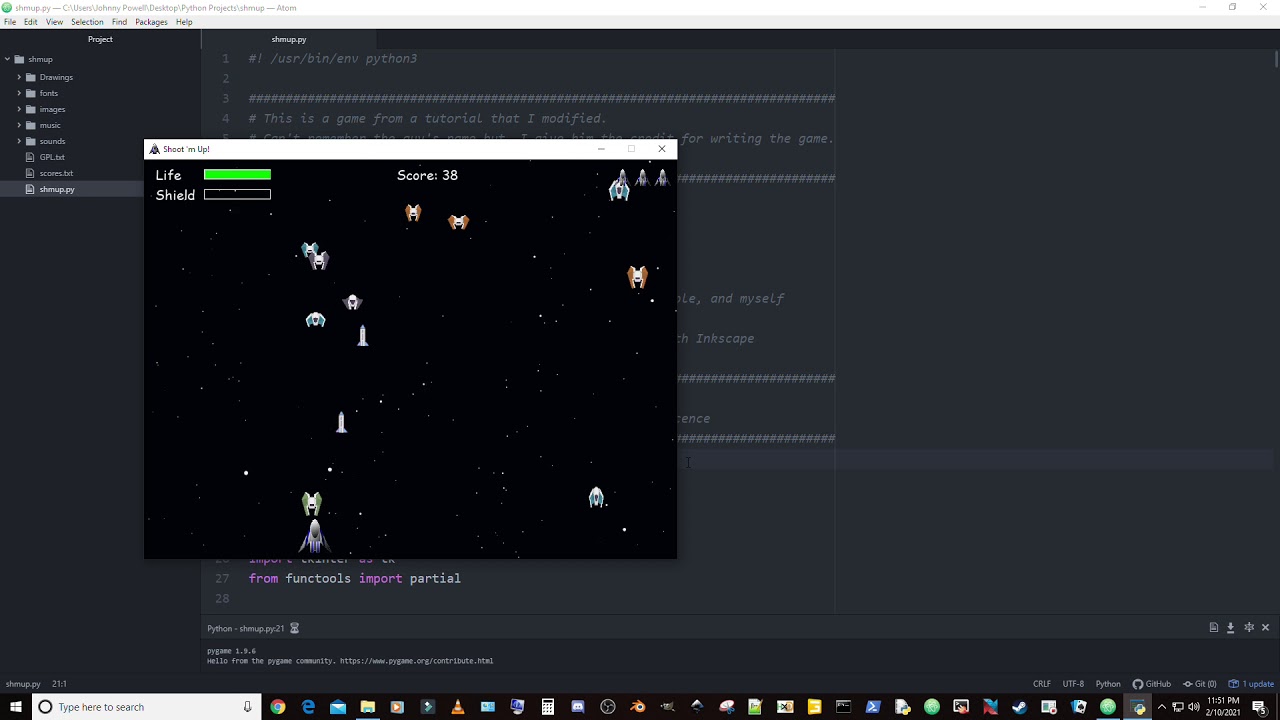The image size is (1280, 720).
Task: Click the download arrow icon in output panel
Action: [1230, 628]
